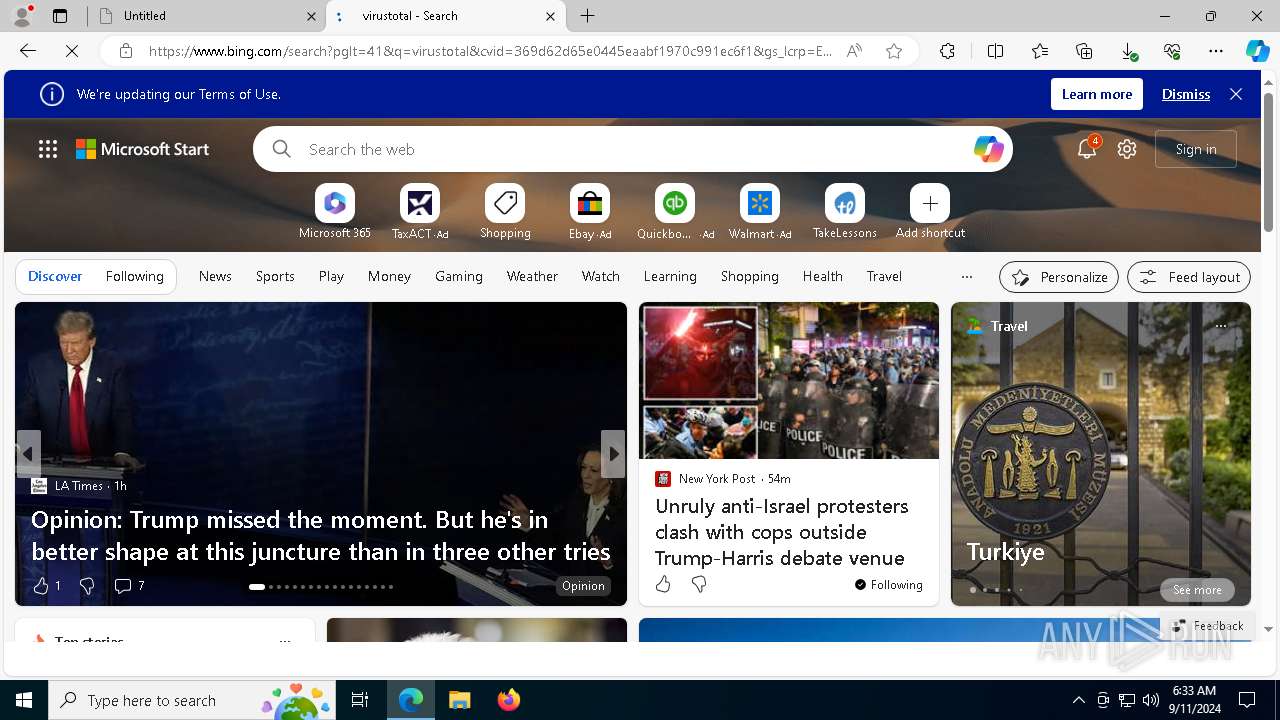1280x720 pixels.
Task: Toggle Following on New York Post story
Action: coord(888,585)
